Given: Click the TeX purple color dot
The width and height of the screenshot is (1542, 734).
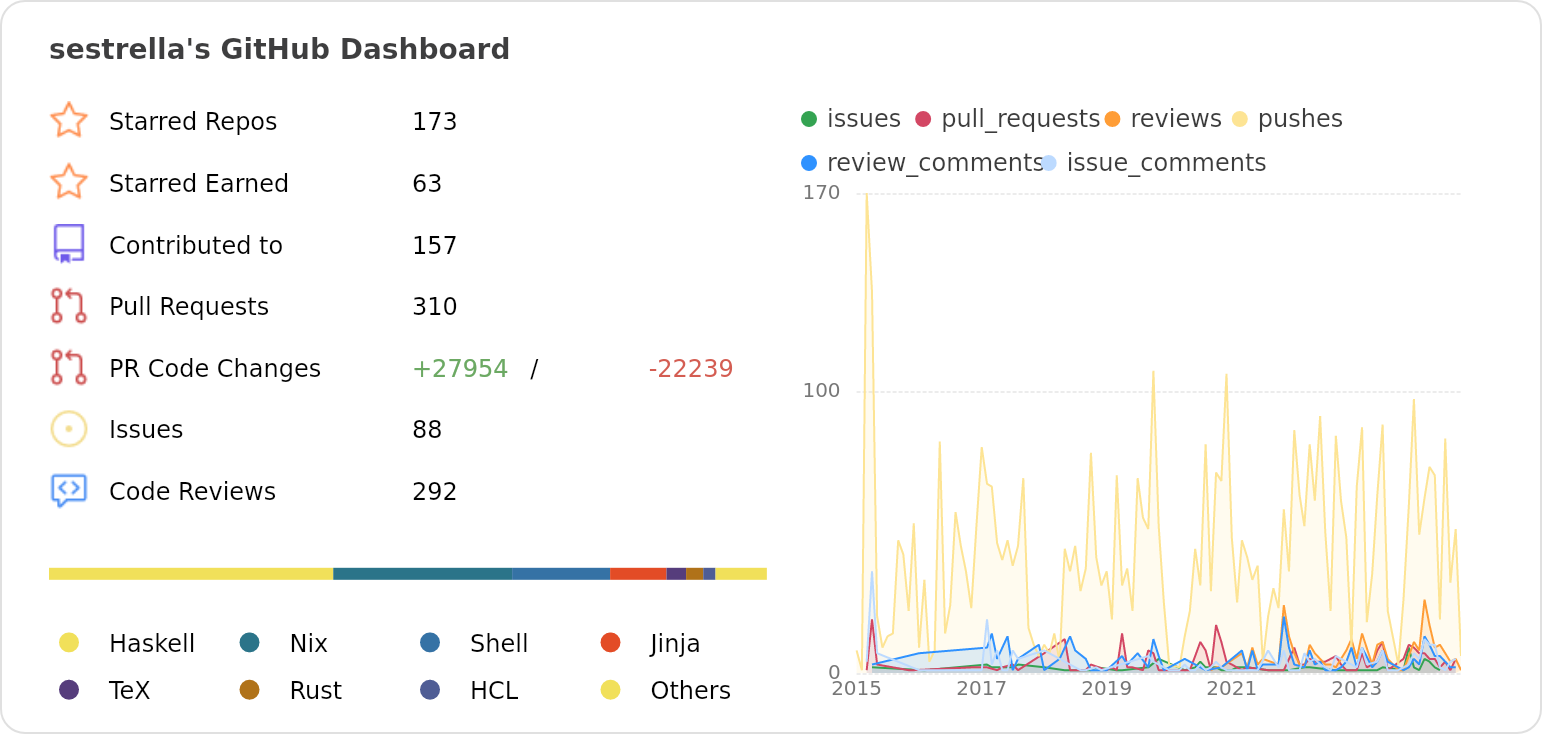Looking at the screenshot, I should click(69, 690).
